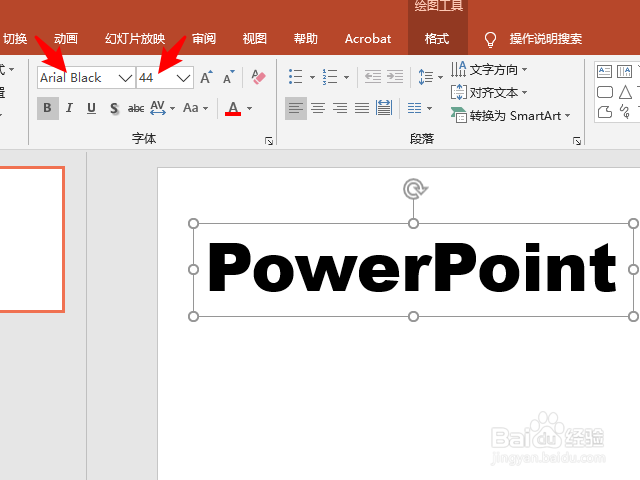
Task: Click top-left sizing handle of text box
Action: (193, 223)
